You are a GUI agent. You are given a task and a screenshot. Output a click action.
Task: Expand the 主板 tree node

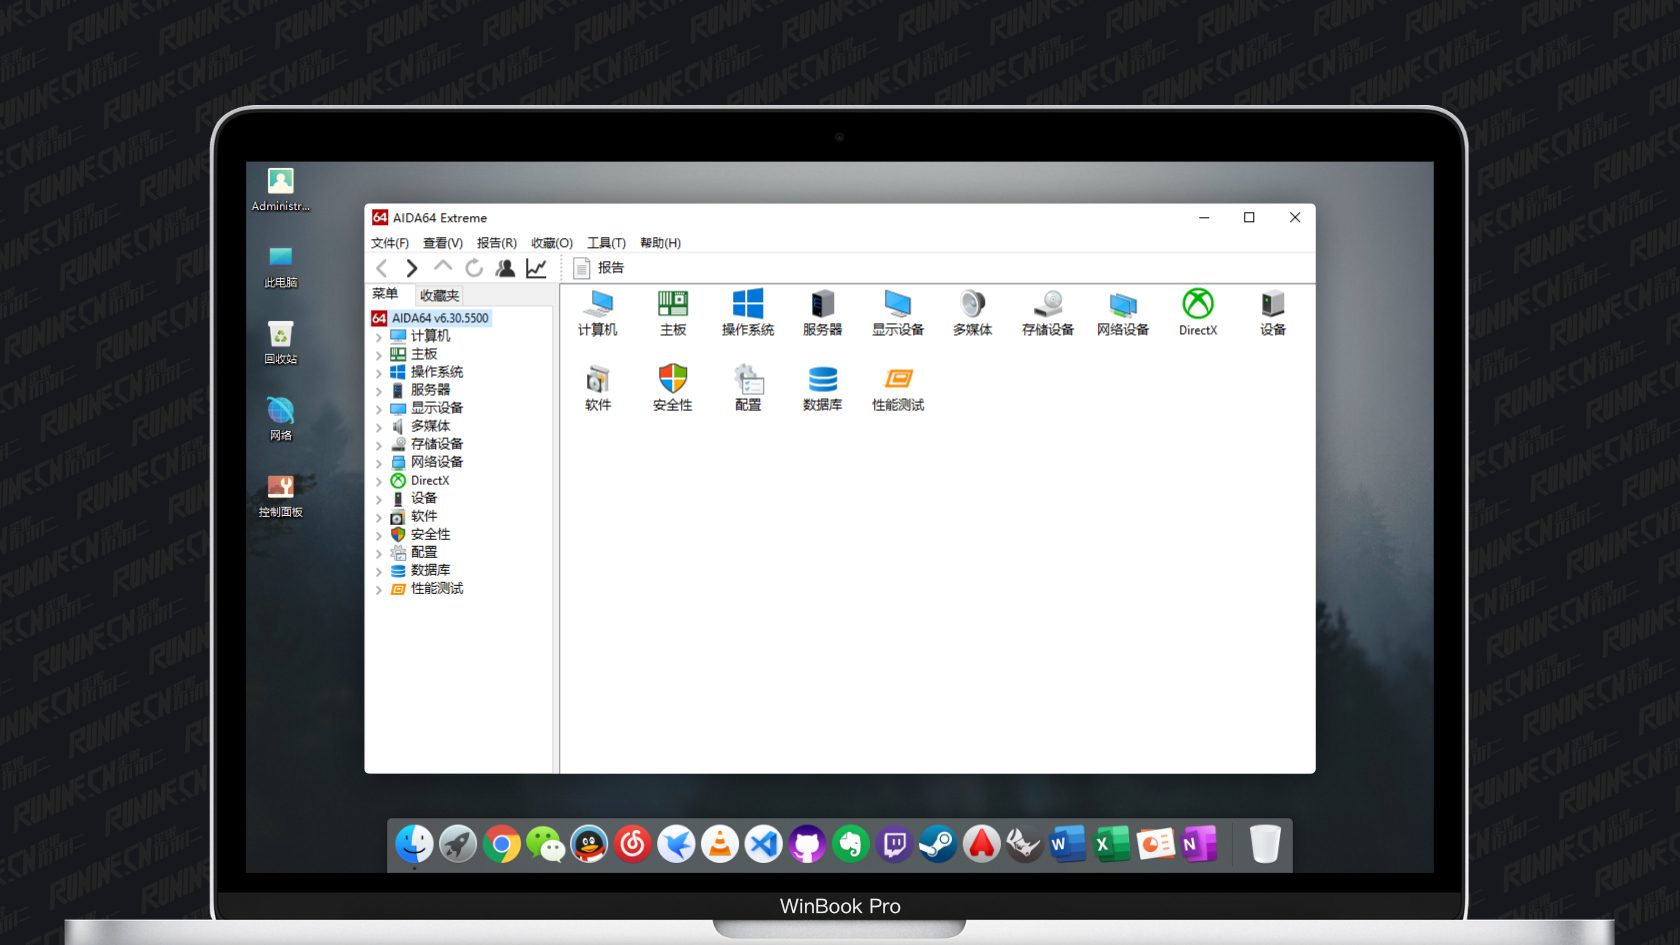379,355
